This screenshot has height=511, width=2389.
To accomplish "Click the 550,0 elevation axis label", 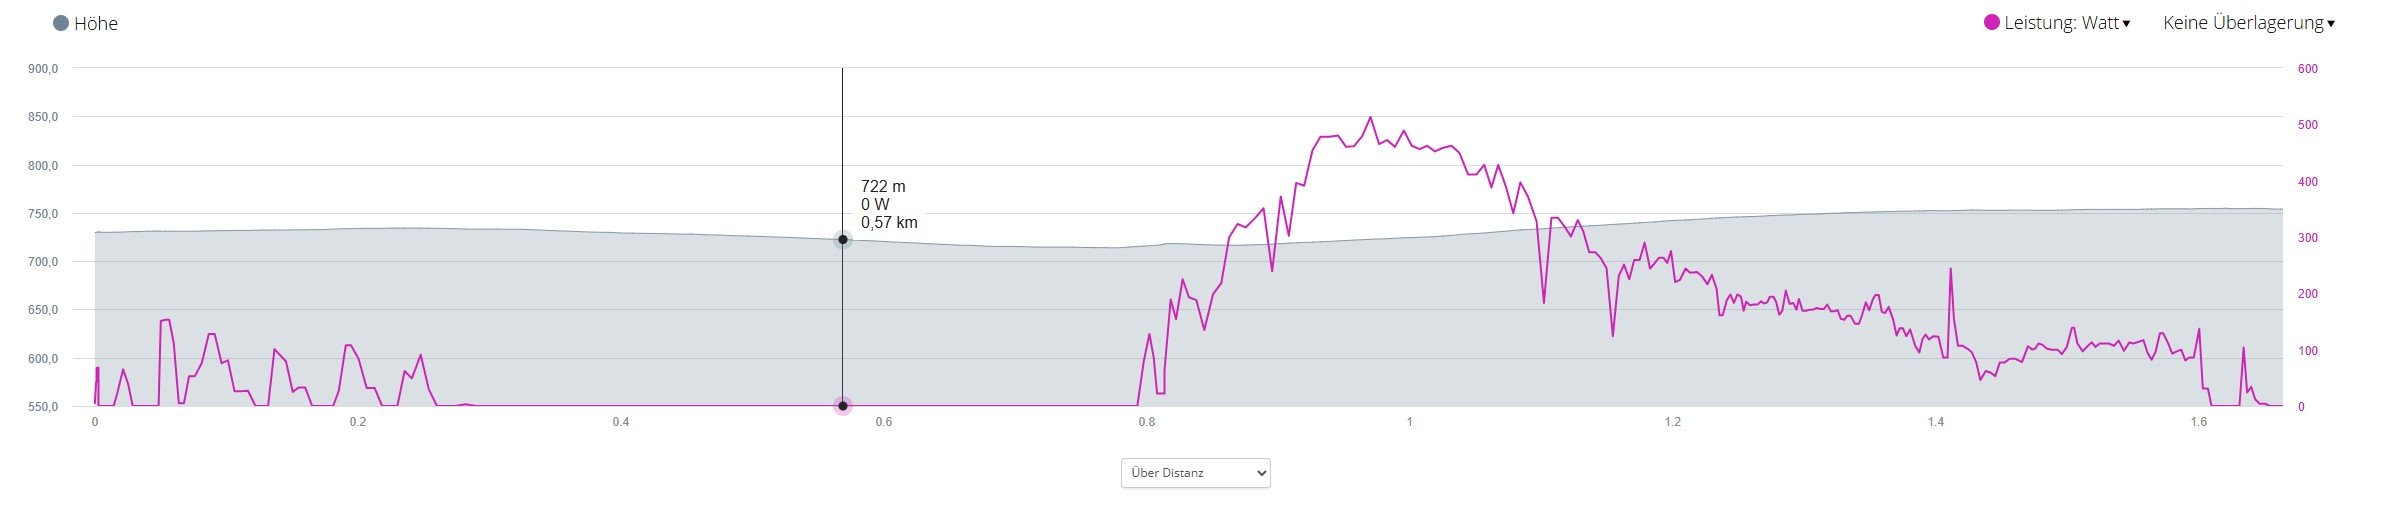I will (44, 407).
